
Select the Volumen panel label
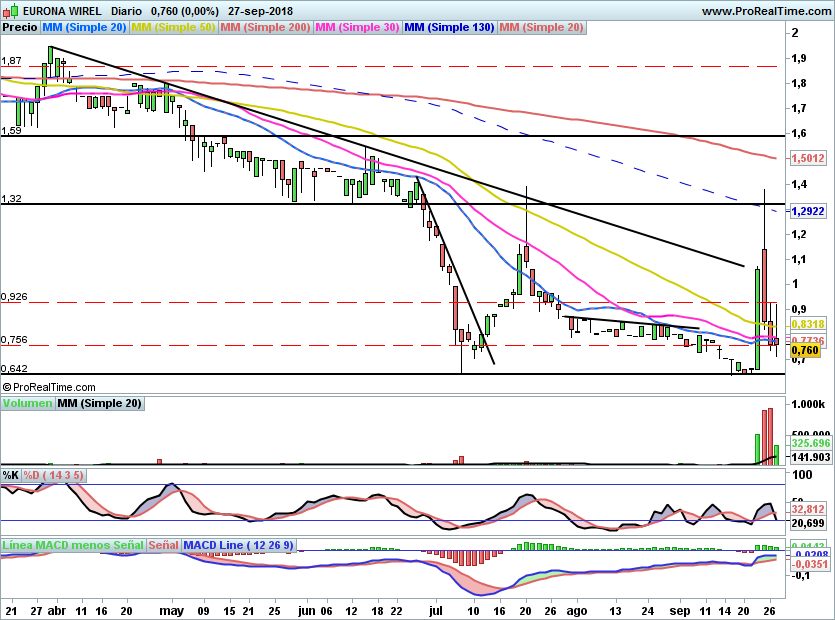28,403
